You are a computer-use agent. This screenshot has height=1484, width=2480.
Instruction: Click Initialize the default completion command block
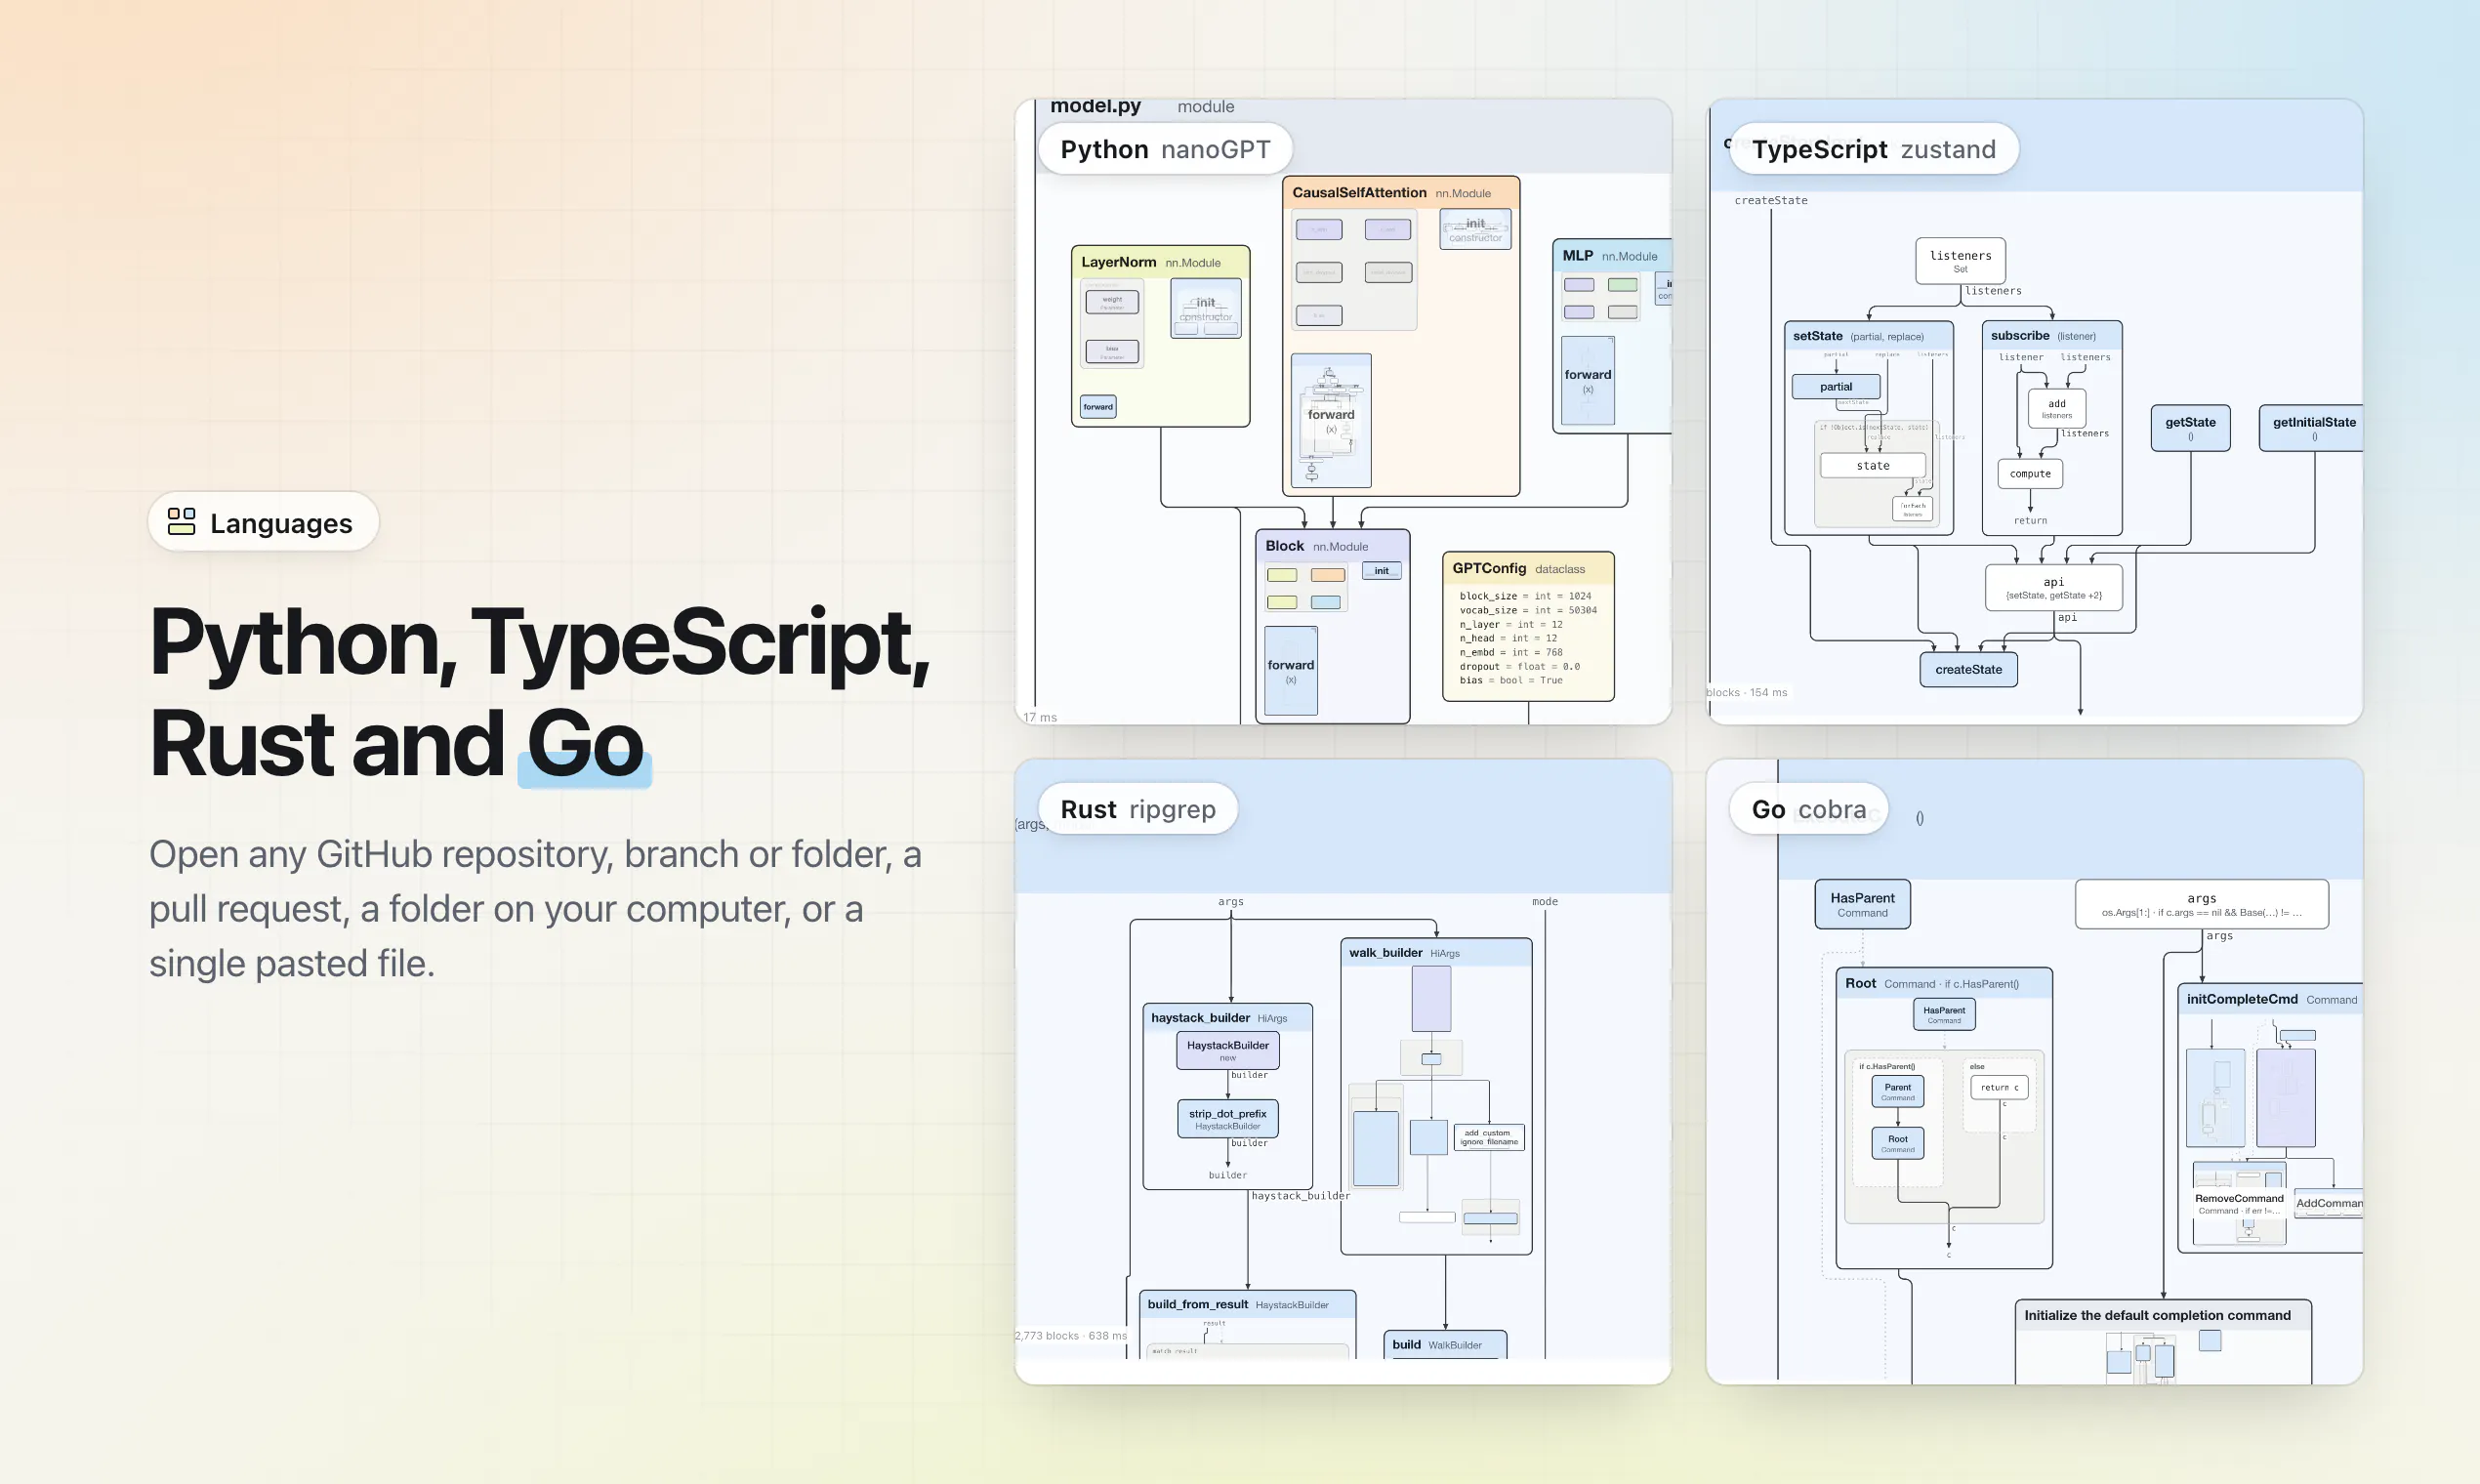coord(2162,1341)
